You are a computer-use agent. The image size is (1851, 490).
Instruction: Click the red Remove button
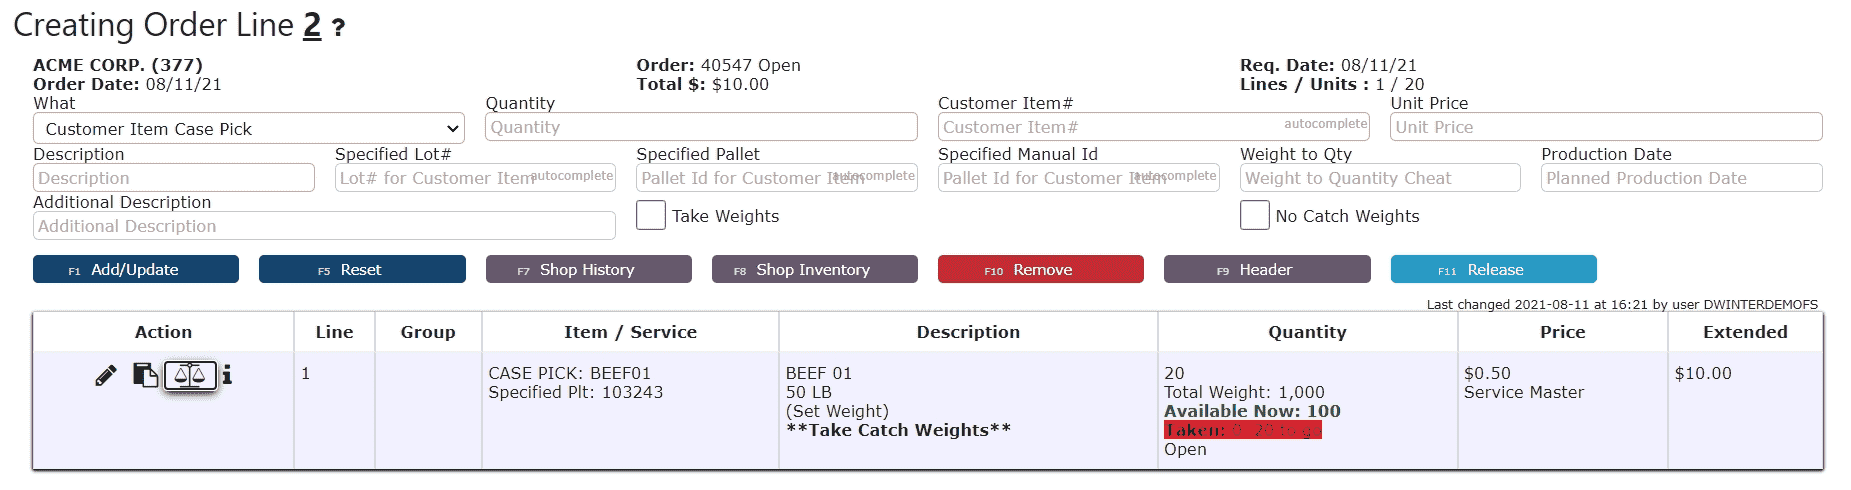[x=1040, y=269]
